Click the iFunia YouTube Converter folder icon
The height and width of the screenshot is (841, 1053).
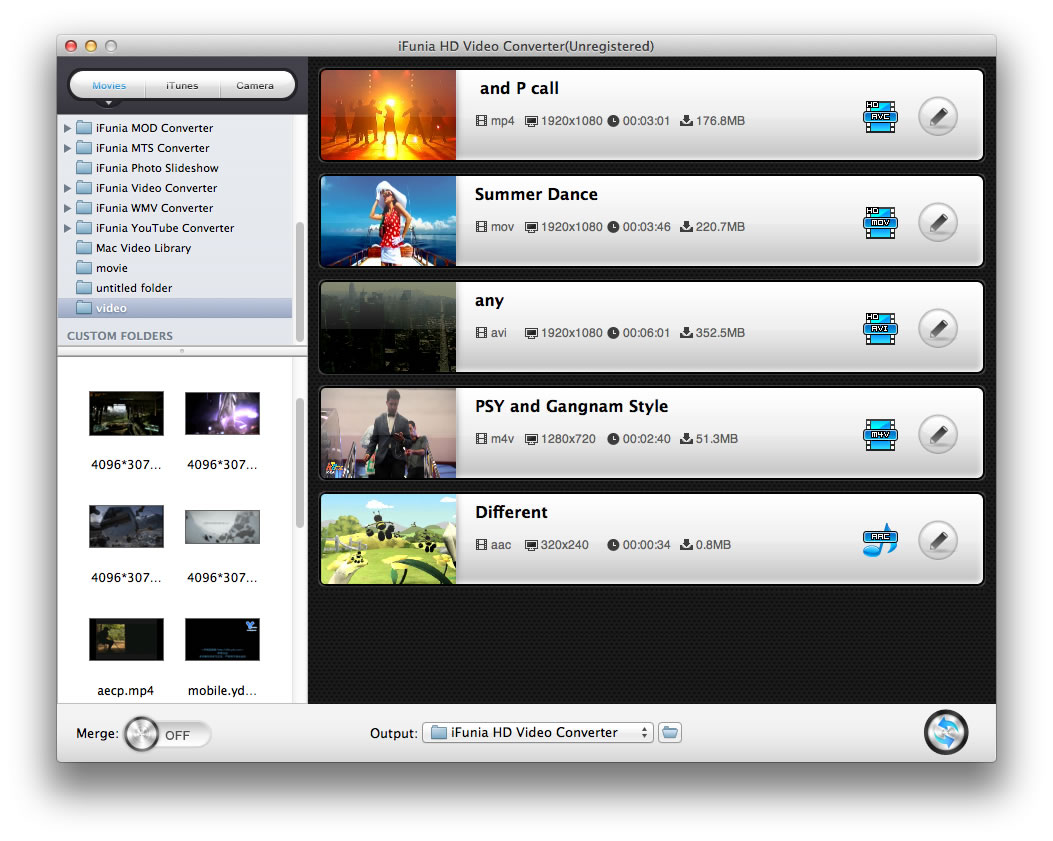(x=84, y=228)
